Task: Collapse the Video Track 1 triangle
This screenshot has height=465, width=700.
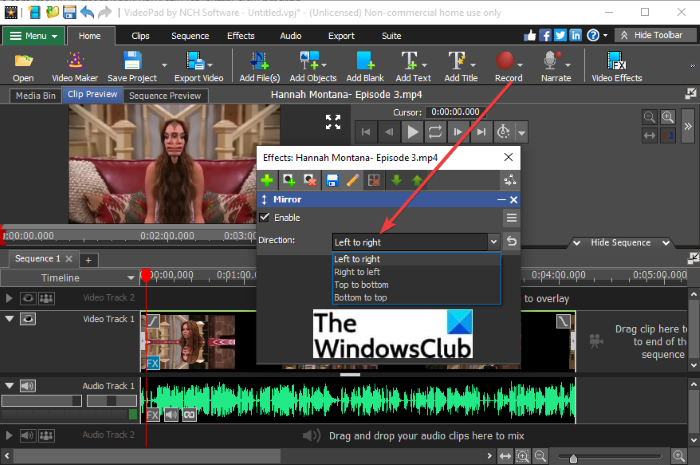Action: pos(10,319)
